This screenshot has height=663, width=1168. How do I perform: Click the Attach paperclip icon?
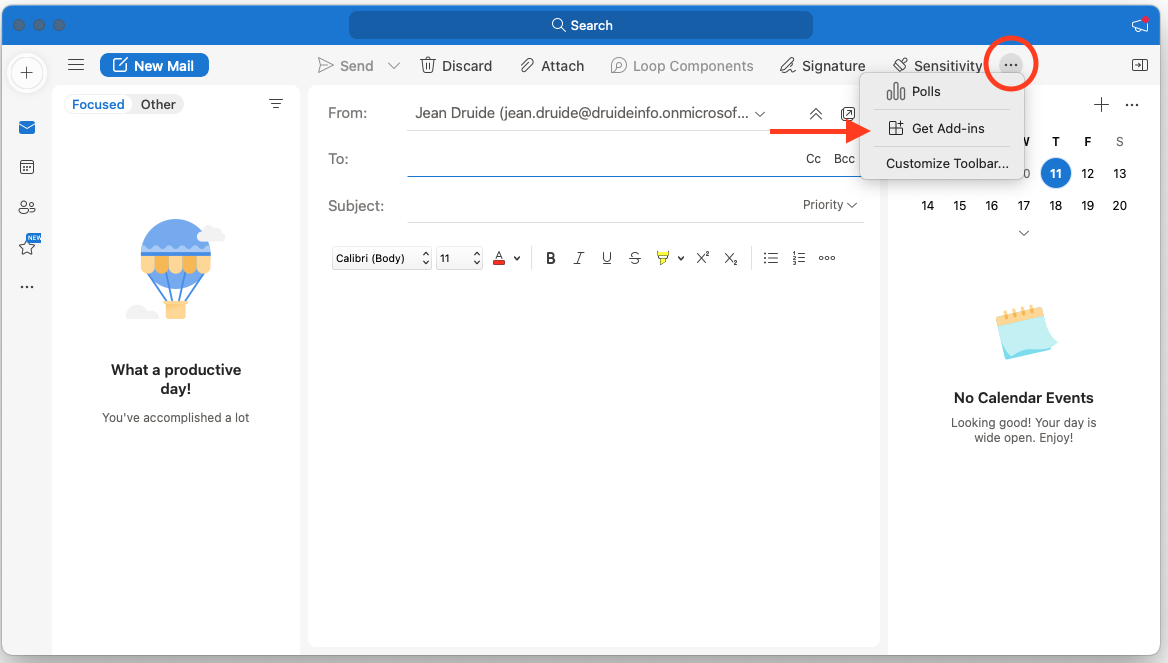528,66
